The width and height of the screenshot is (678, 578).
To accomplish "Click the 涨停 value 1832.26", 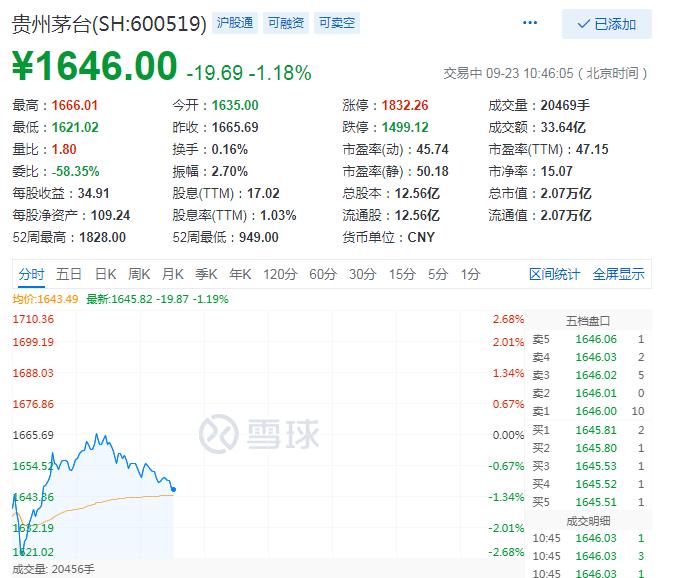I will coord(405,105).
